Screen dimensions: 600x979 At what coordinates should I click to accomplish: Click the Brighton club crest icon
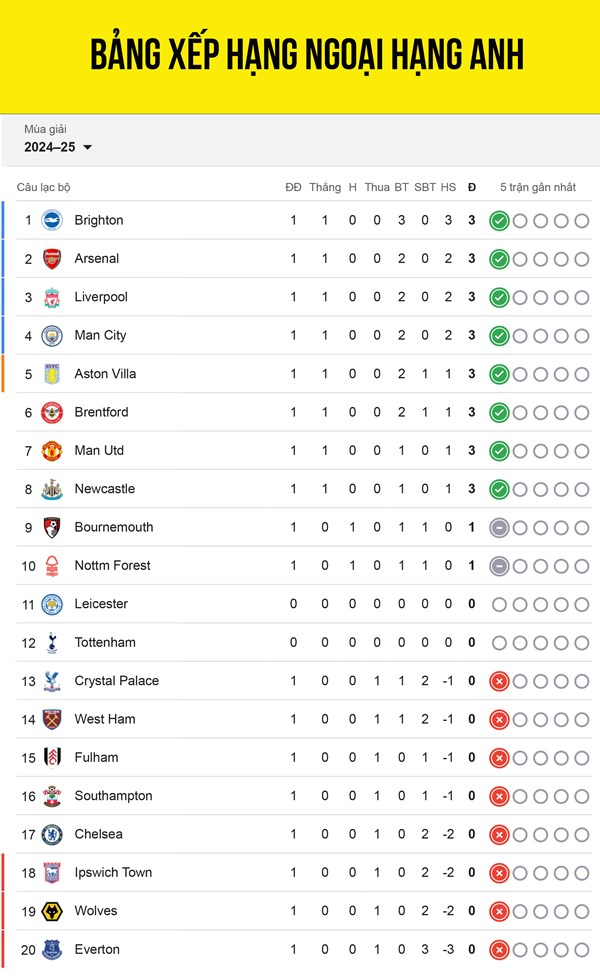(52, 220)
